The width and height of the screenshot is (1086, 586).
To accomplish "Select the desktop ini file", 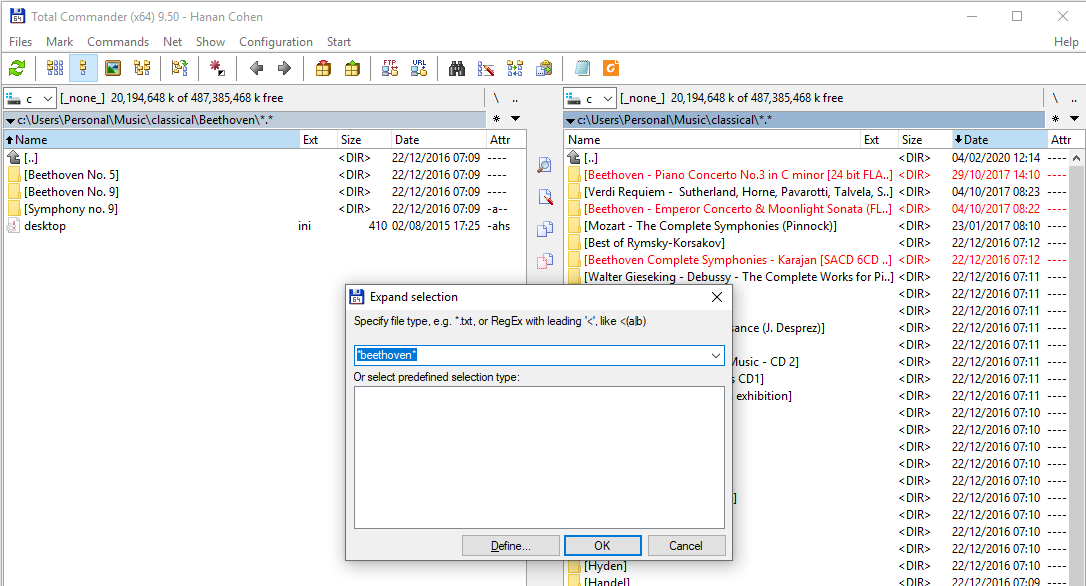I will 45,226.
